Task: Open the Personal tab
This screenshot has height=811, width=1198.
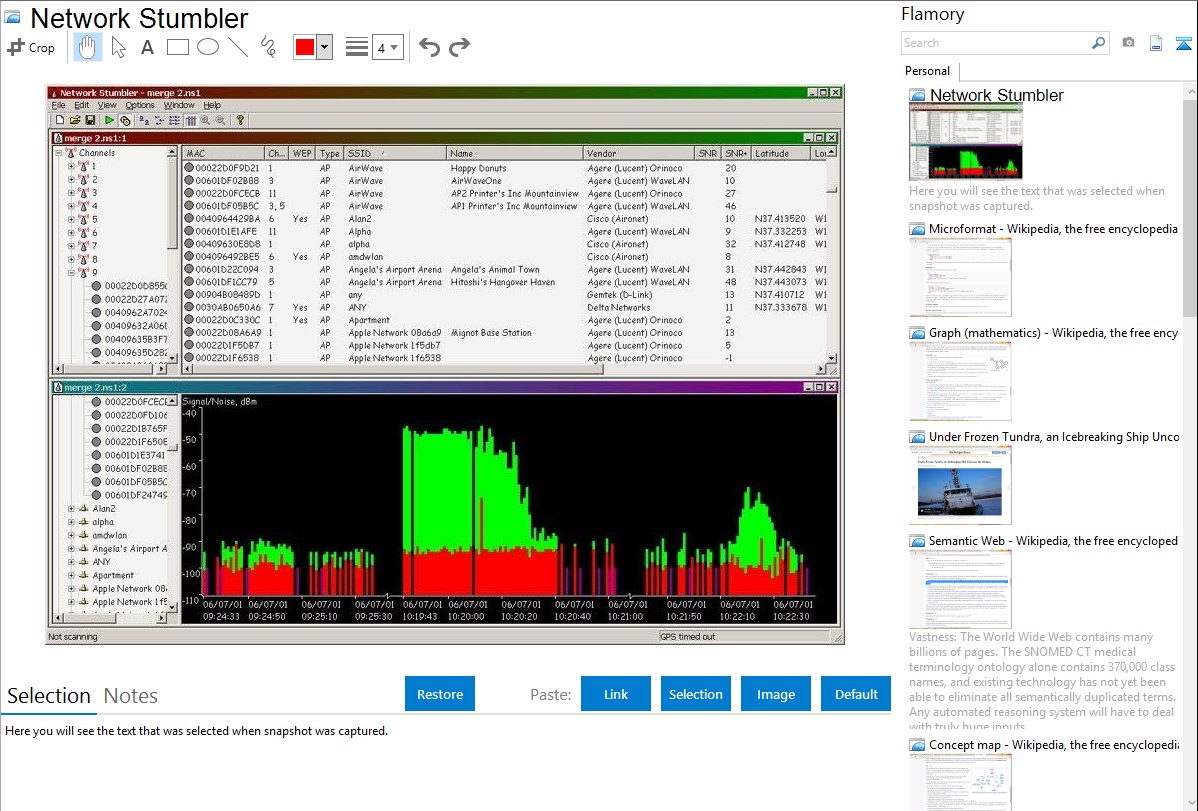Action: (x=927, y=71)
